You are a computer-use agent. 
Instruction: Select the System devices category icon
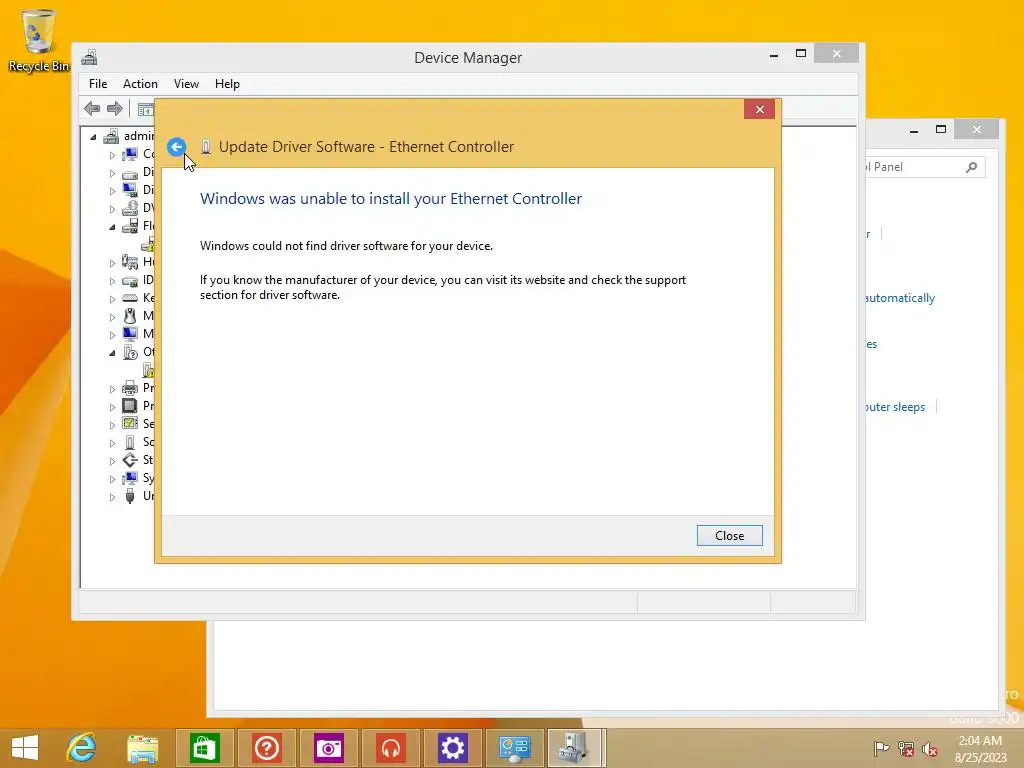130,478
